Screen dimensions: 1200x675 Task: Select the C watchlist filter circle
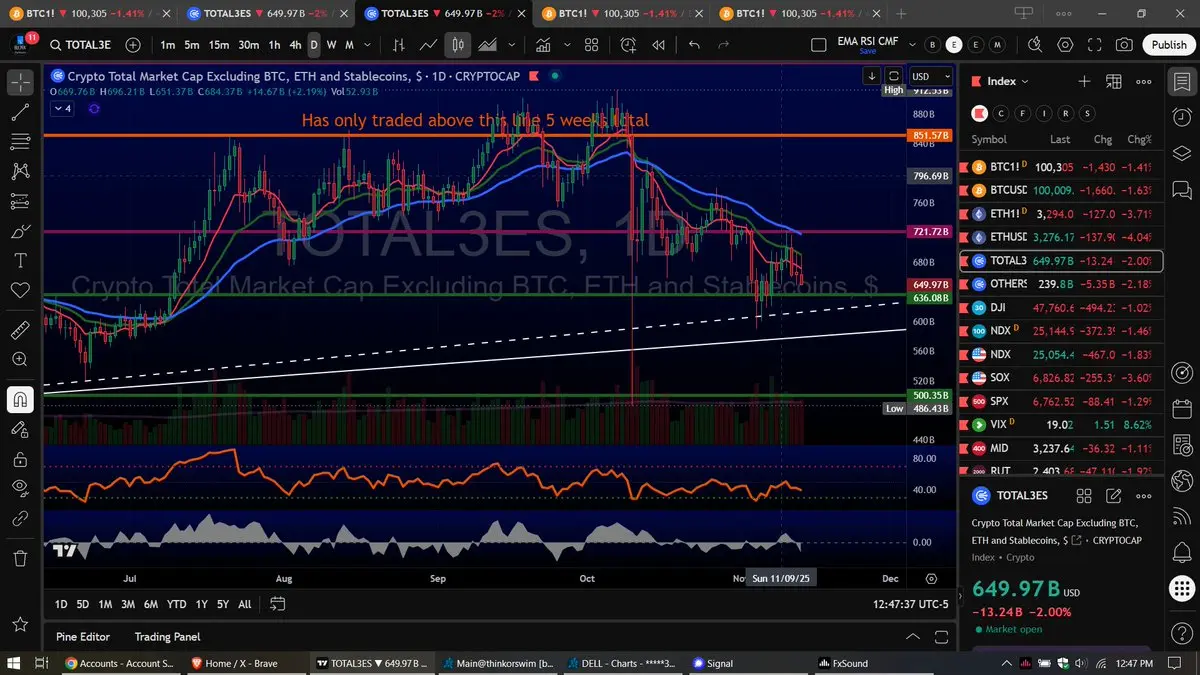click(1001, 113)
